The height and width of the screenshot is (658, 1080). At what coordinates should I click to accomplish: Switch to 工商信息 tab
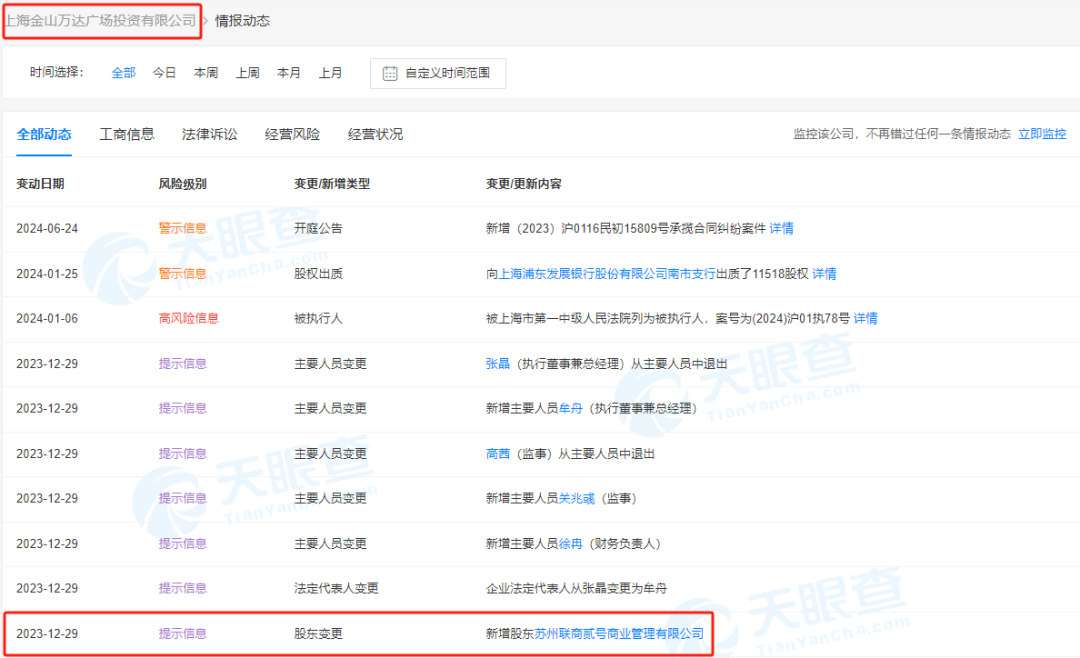click(127, 134)
